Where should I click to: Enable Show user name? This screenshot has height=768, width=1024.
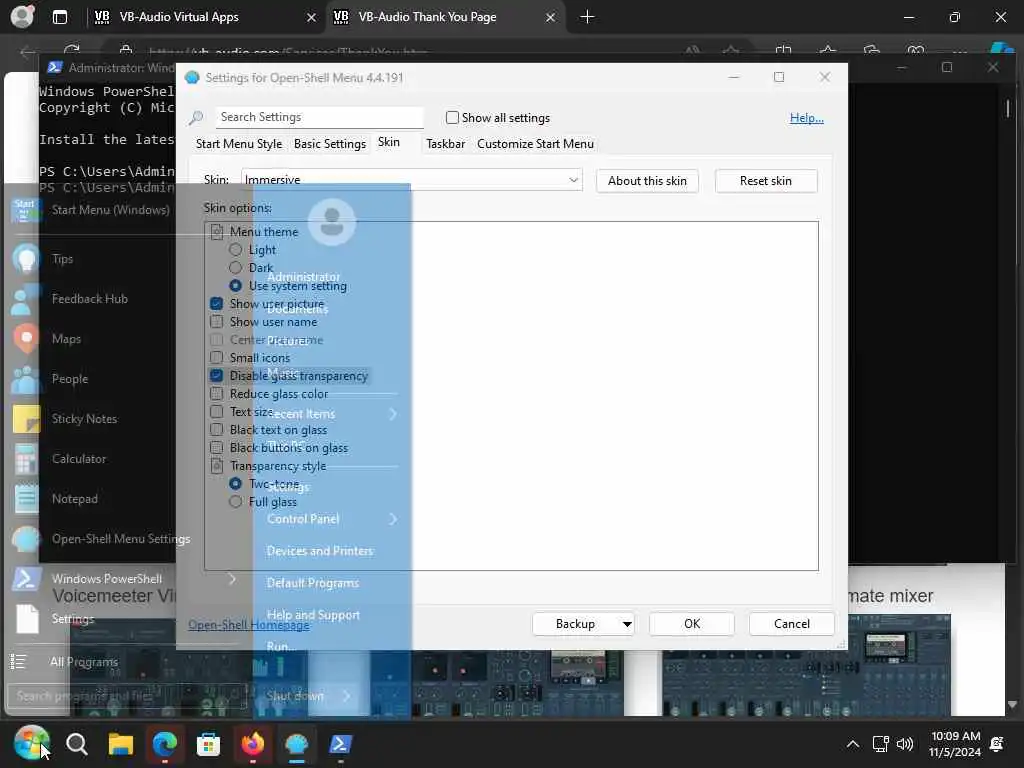tap(217, 322)
